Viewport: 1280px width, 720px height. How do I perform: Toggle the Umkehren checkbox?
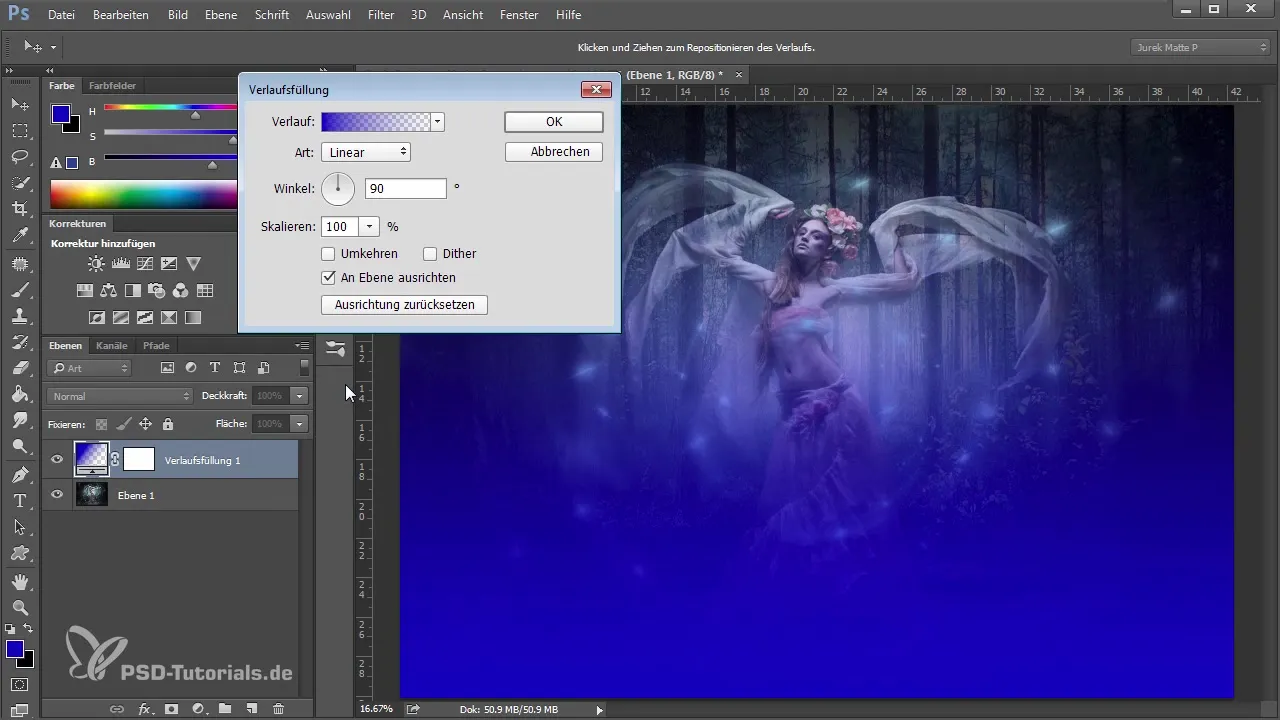point(328,254)
